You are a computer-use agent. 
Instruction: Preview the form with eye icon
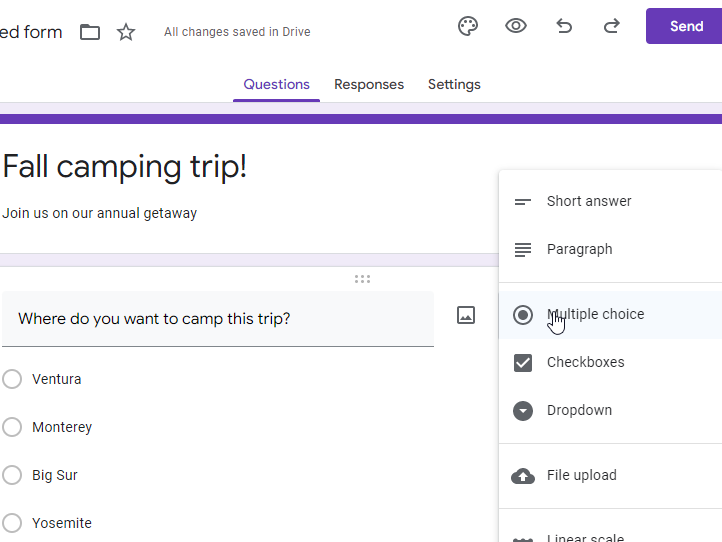click(x=516, y=27)
